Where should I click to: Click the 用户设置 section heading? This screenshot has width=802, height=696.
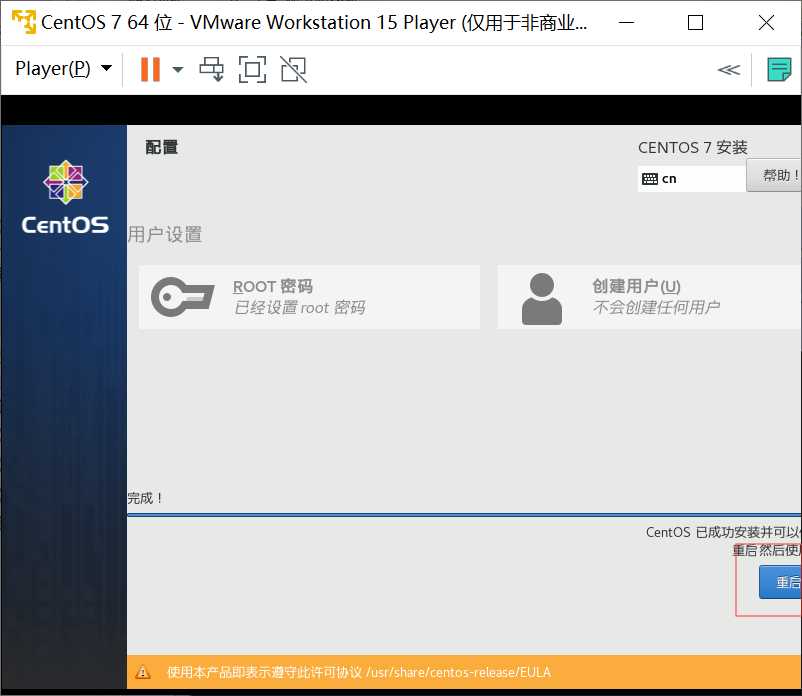(x=165, y=235)
